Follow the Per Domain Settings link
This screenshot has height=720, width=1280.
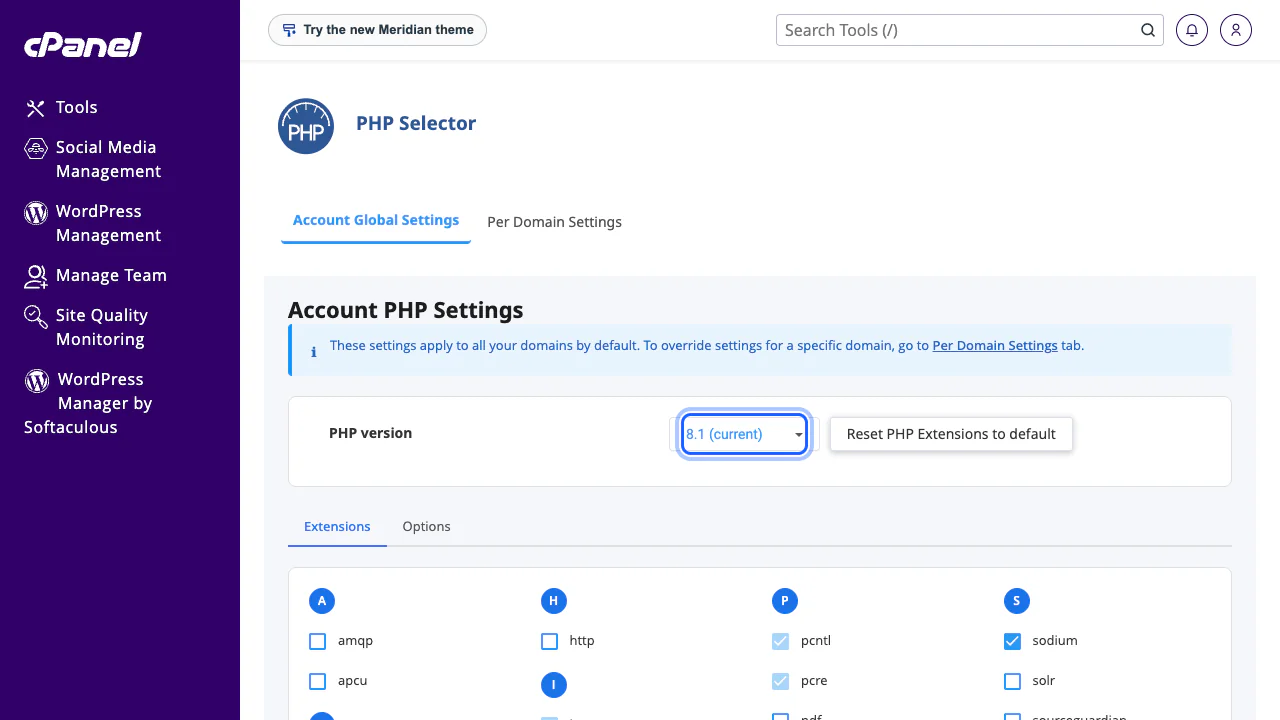pos(995,346)
